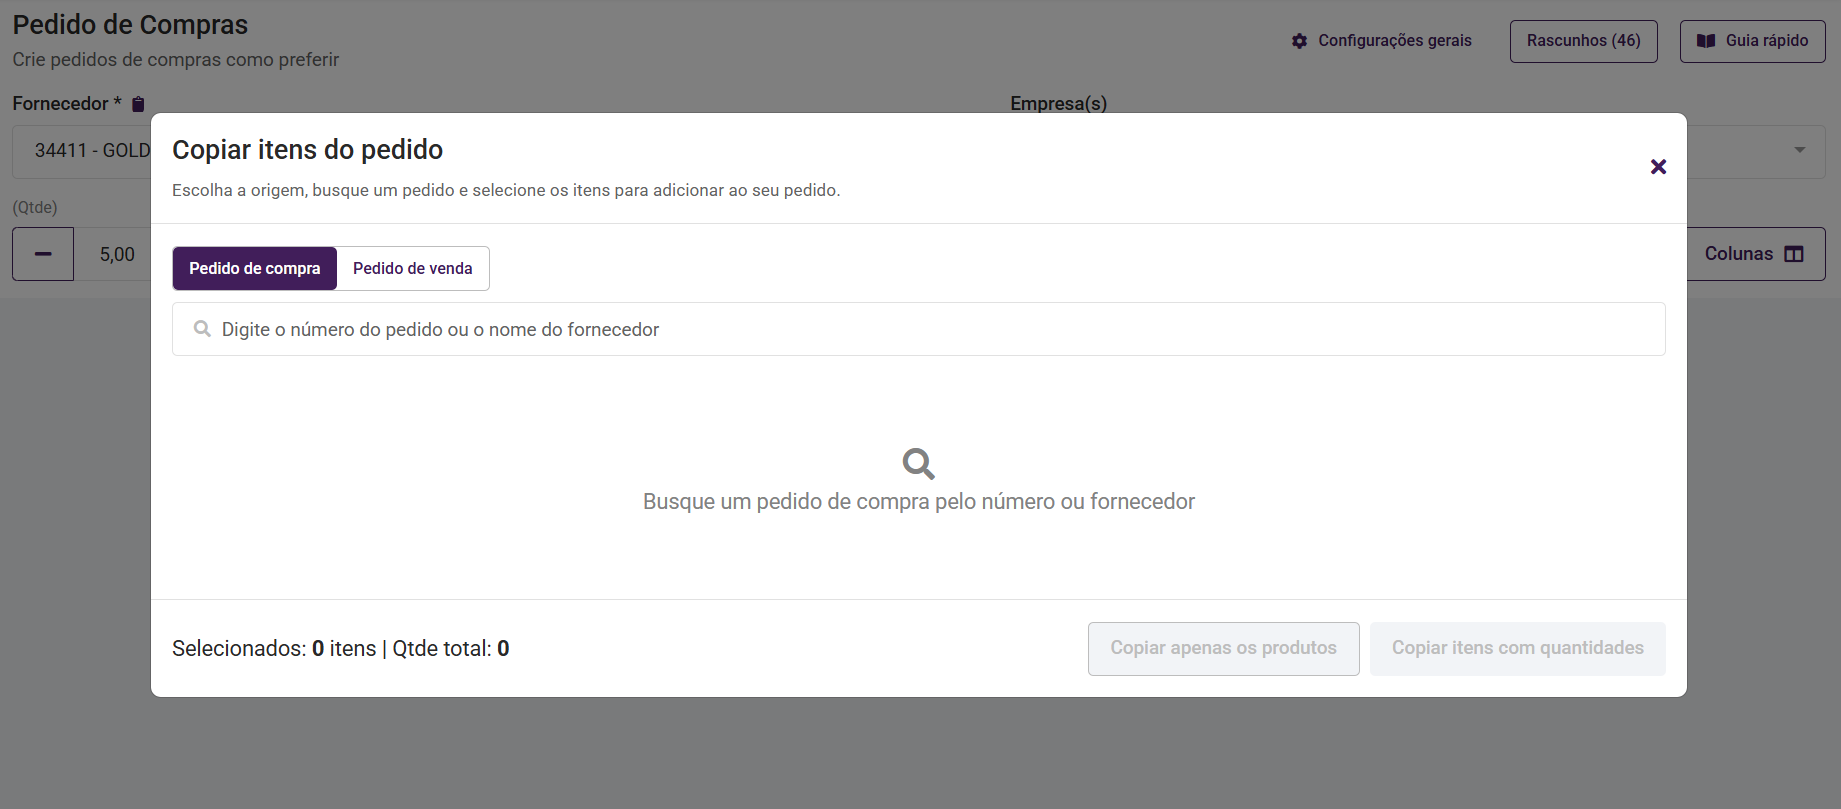Expand the Empresa(s) dropdown arrow
The height and width of the screenshot is (809, 1841).
[1799, 150]
